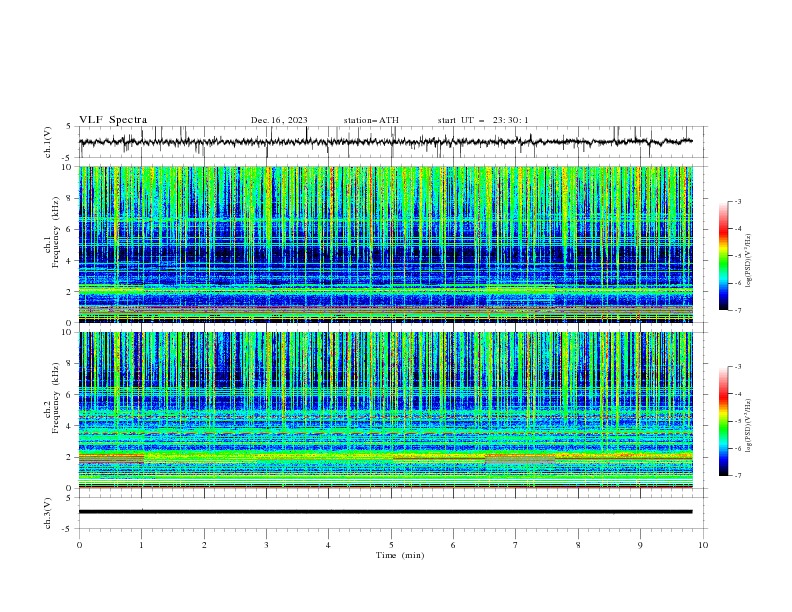Viewport: 792px width, 612px height.
Task: Click the 'ch.3(V)' axis label
Action: click(x=48, y=513)
